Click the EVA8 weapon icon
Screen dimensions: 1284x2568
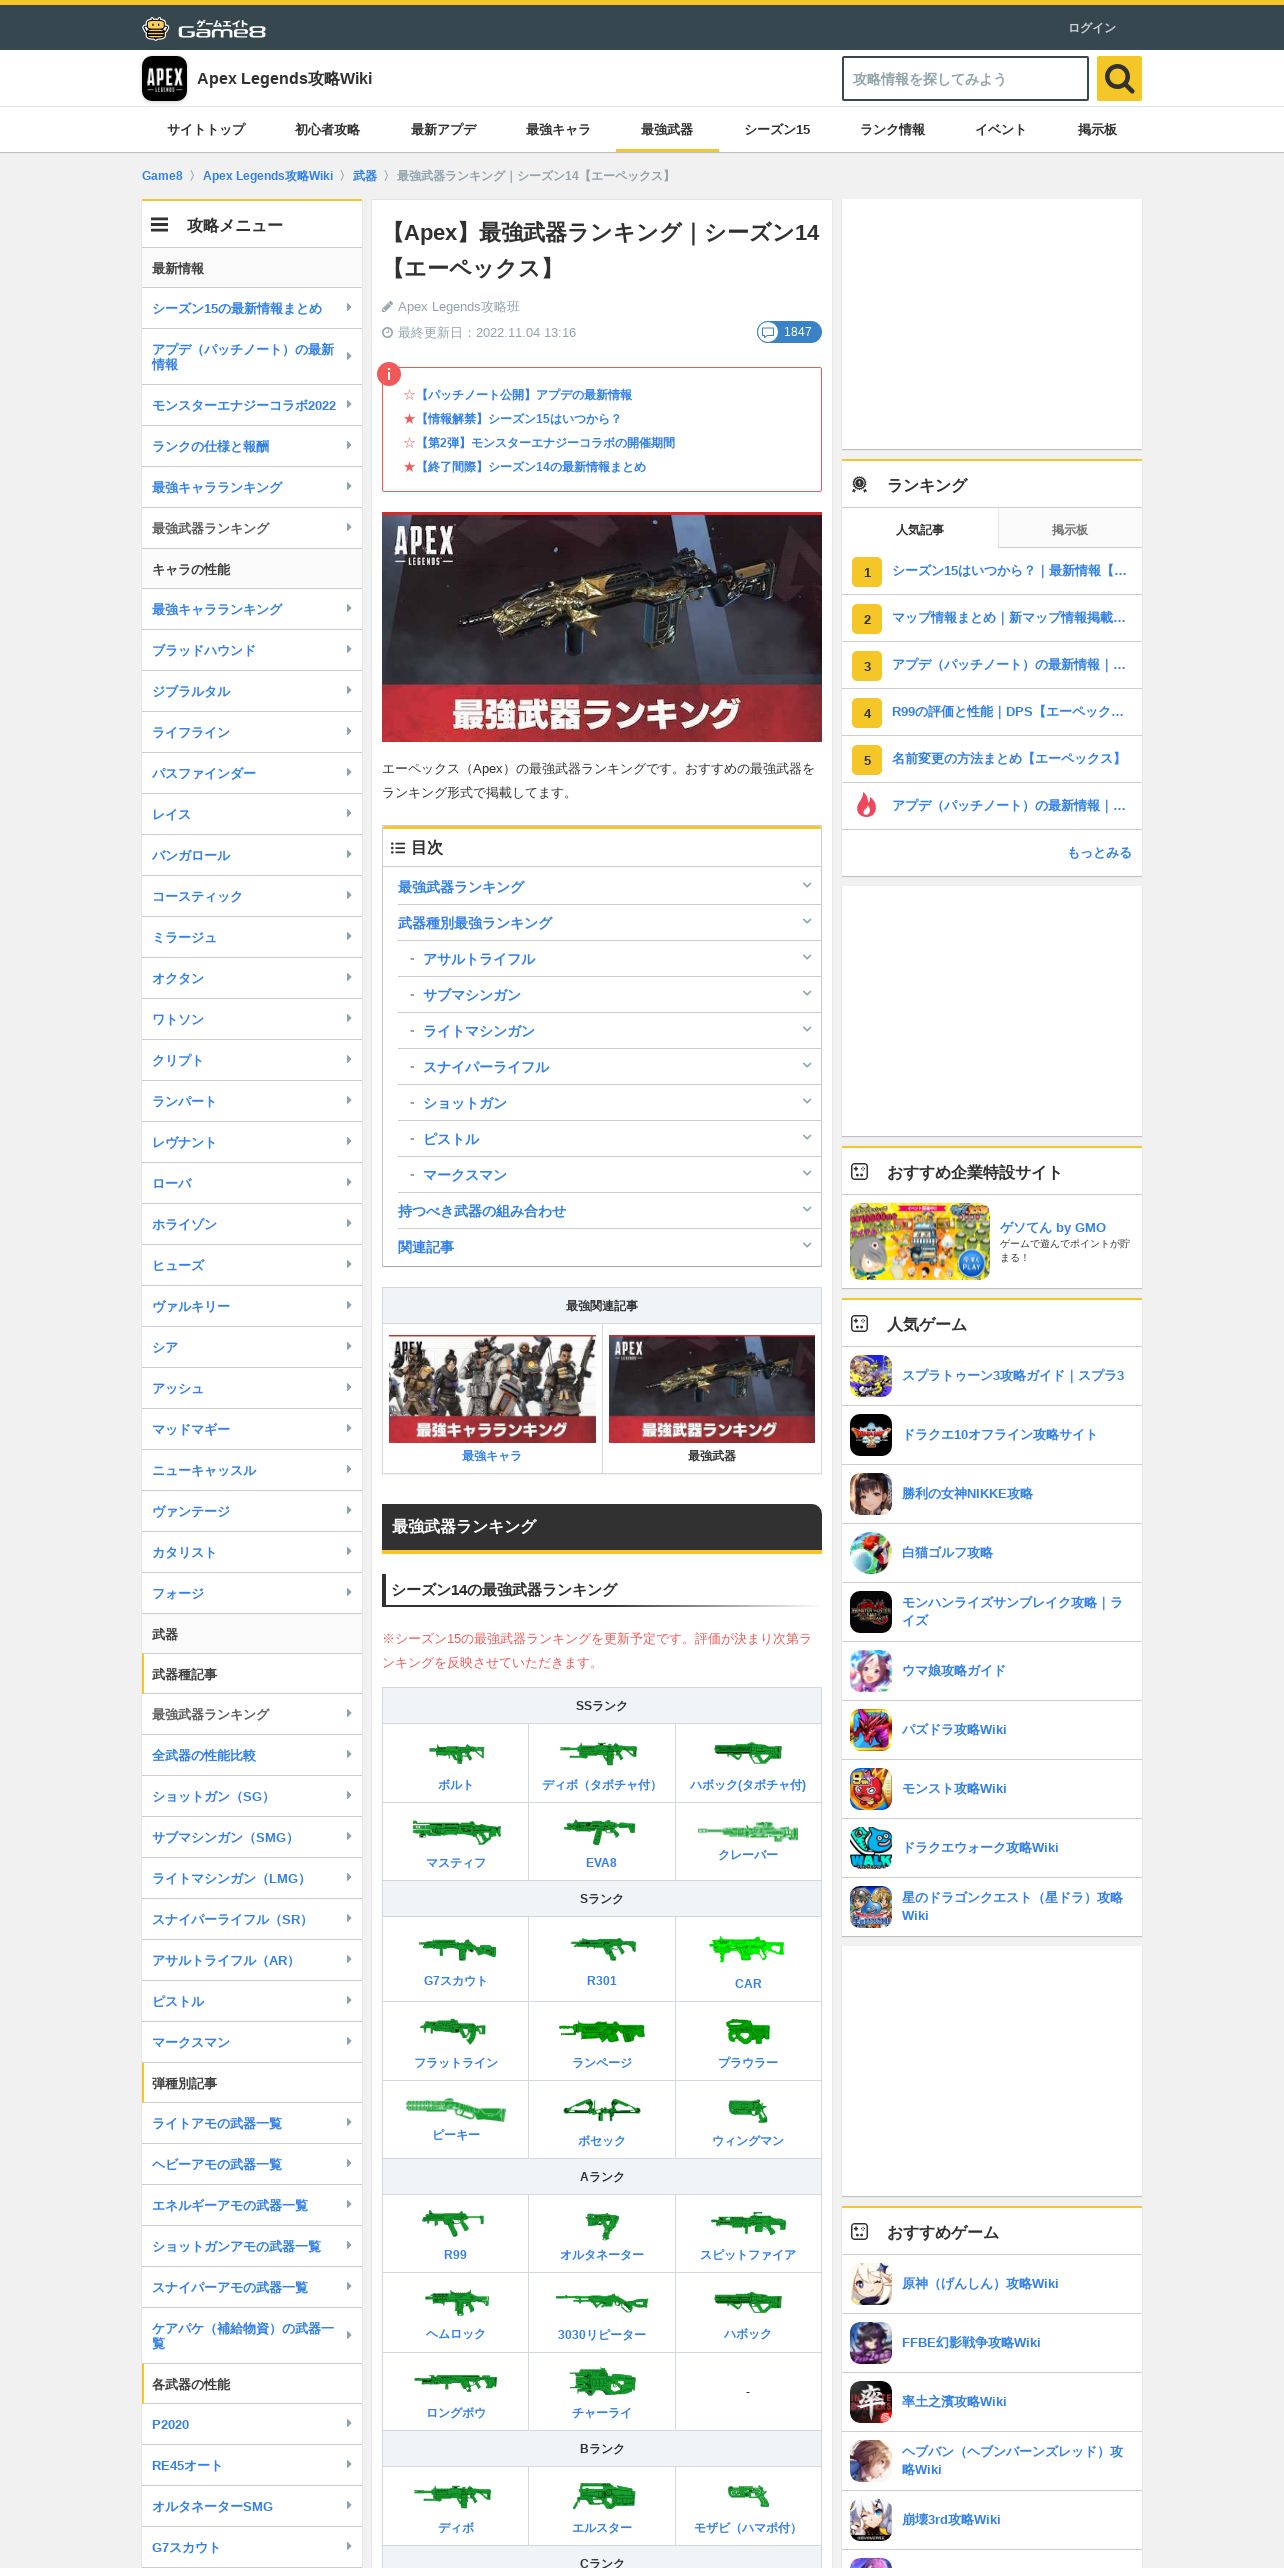[x=600, y=1831]
